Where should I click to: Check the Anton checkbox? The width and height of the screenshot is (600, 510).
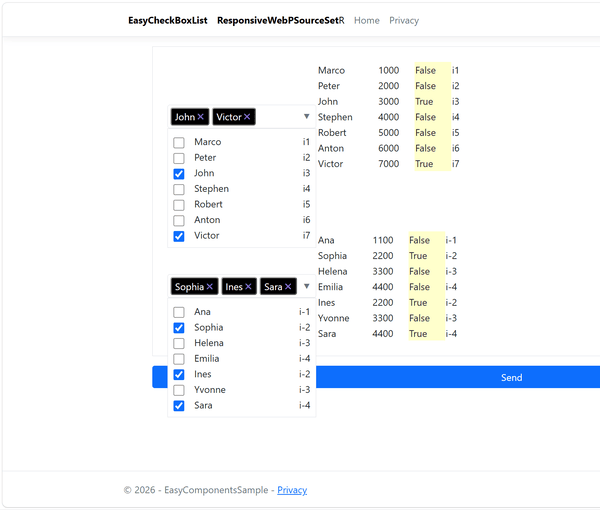179,221
